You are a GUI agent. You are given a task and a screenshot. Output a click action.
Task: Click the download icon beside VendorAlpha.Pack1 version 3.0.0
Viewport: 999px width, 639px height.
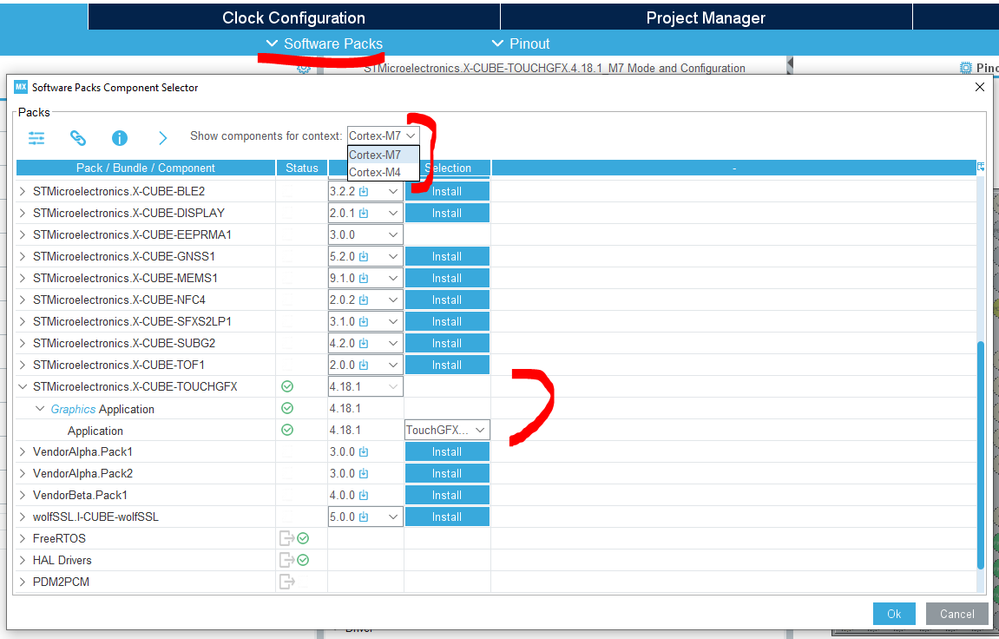click(364, 452)
